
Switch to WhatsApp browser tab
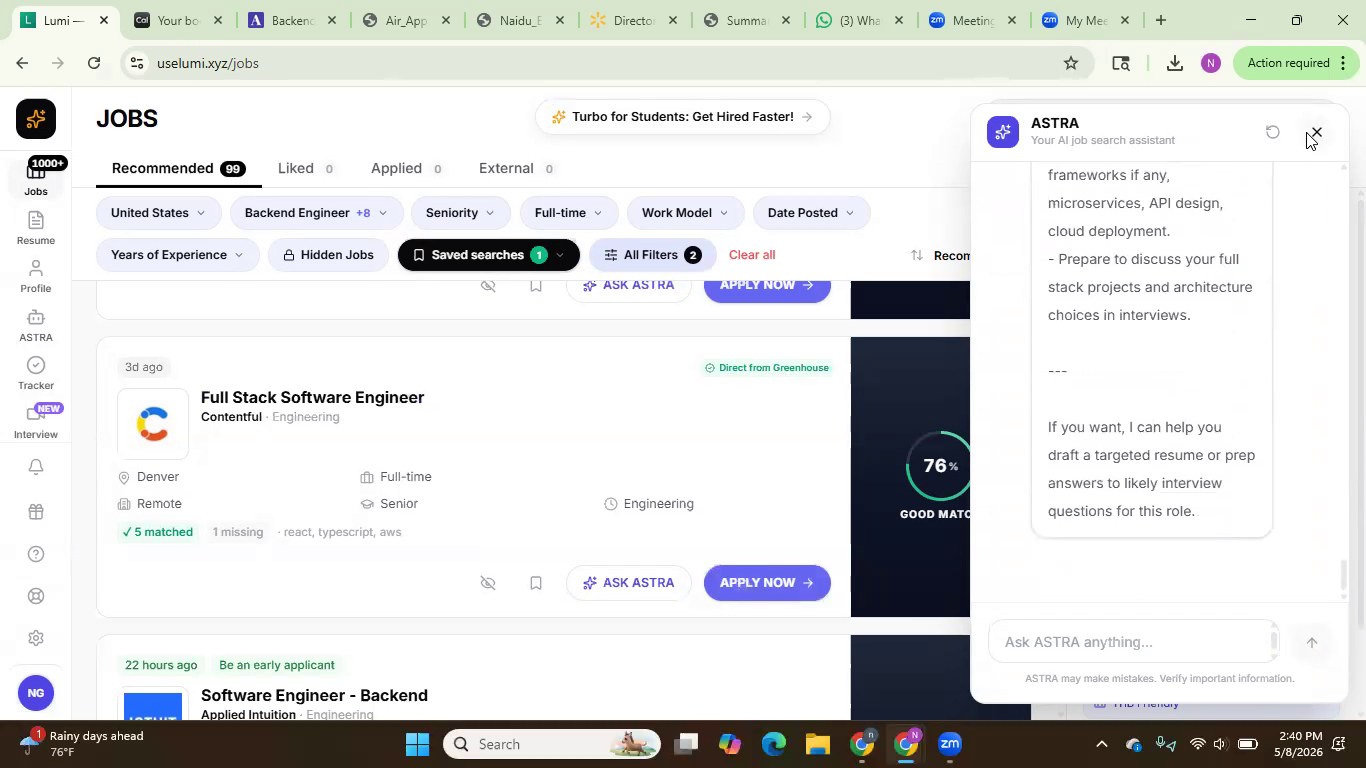858,20
